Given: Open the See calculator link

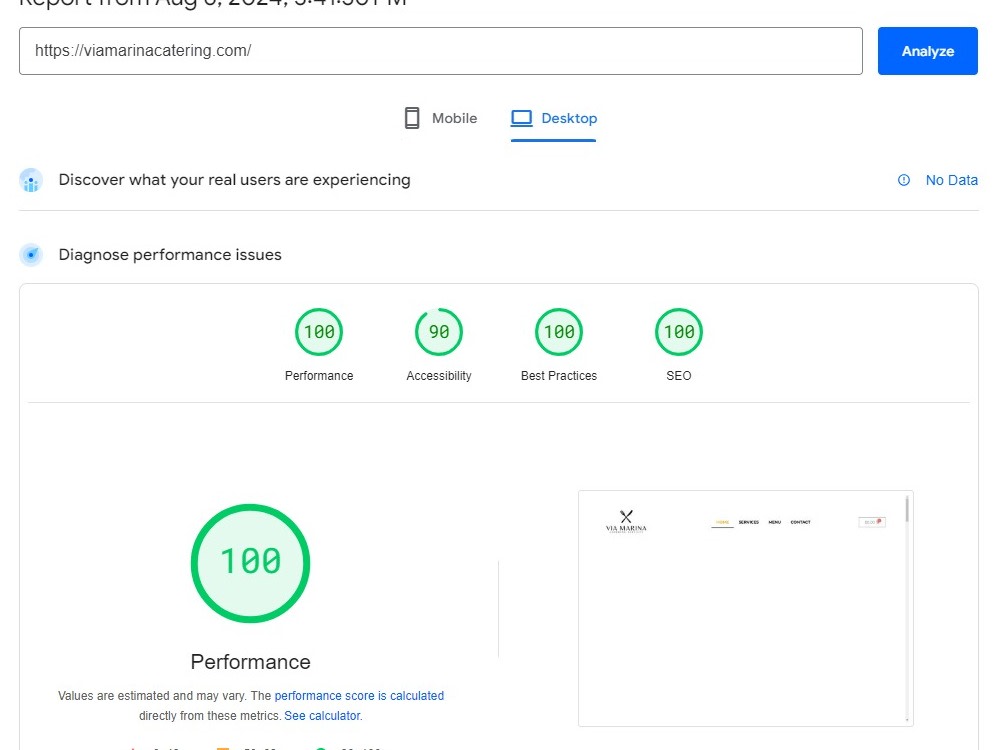Looking at the screenshot, I should point(322,716).
